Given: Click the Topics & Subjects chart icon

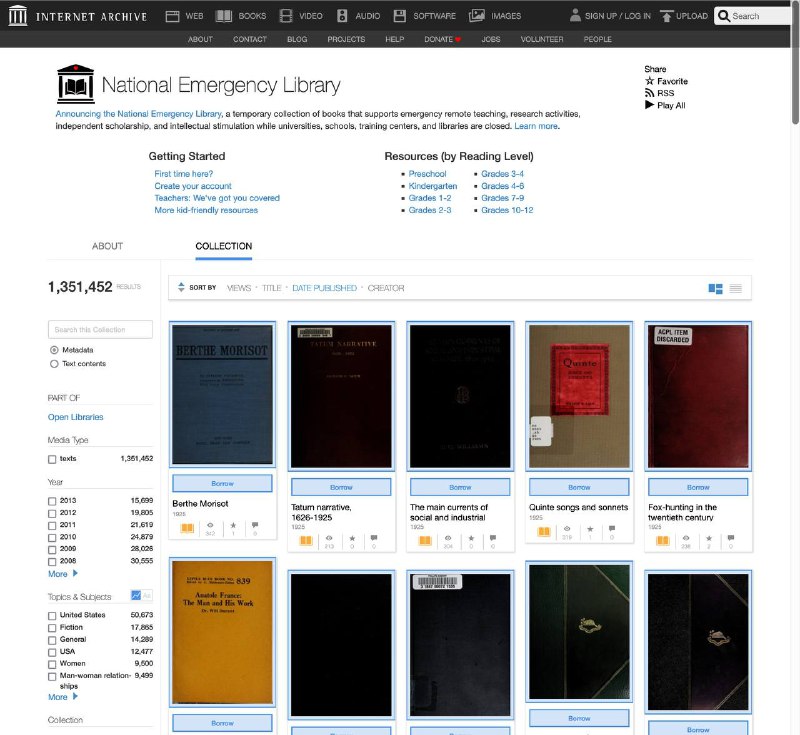Looking at the screenshot, I should [x=136, y=595].
